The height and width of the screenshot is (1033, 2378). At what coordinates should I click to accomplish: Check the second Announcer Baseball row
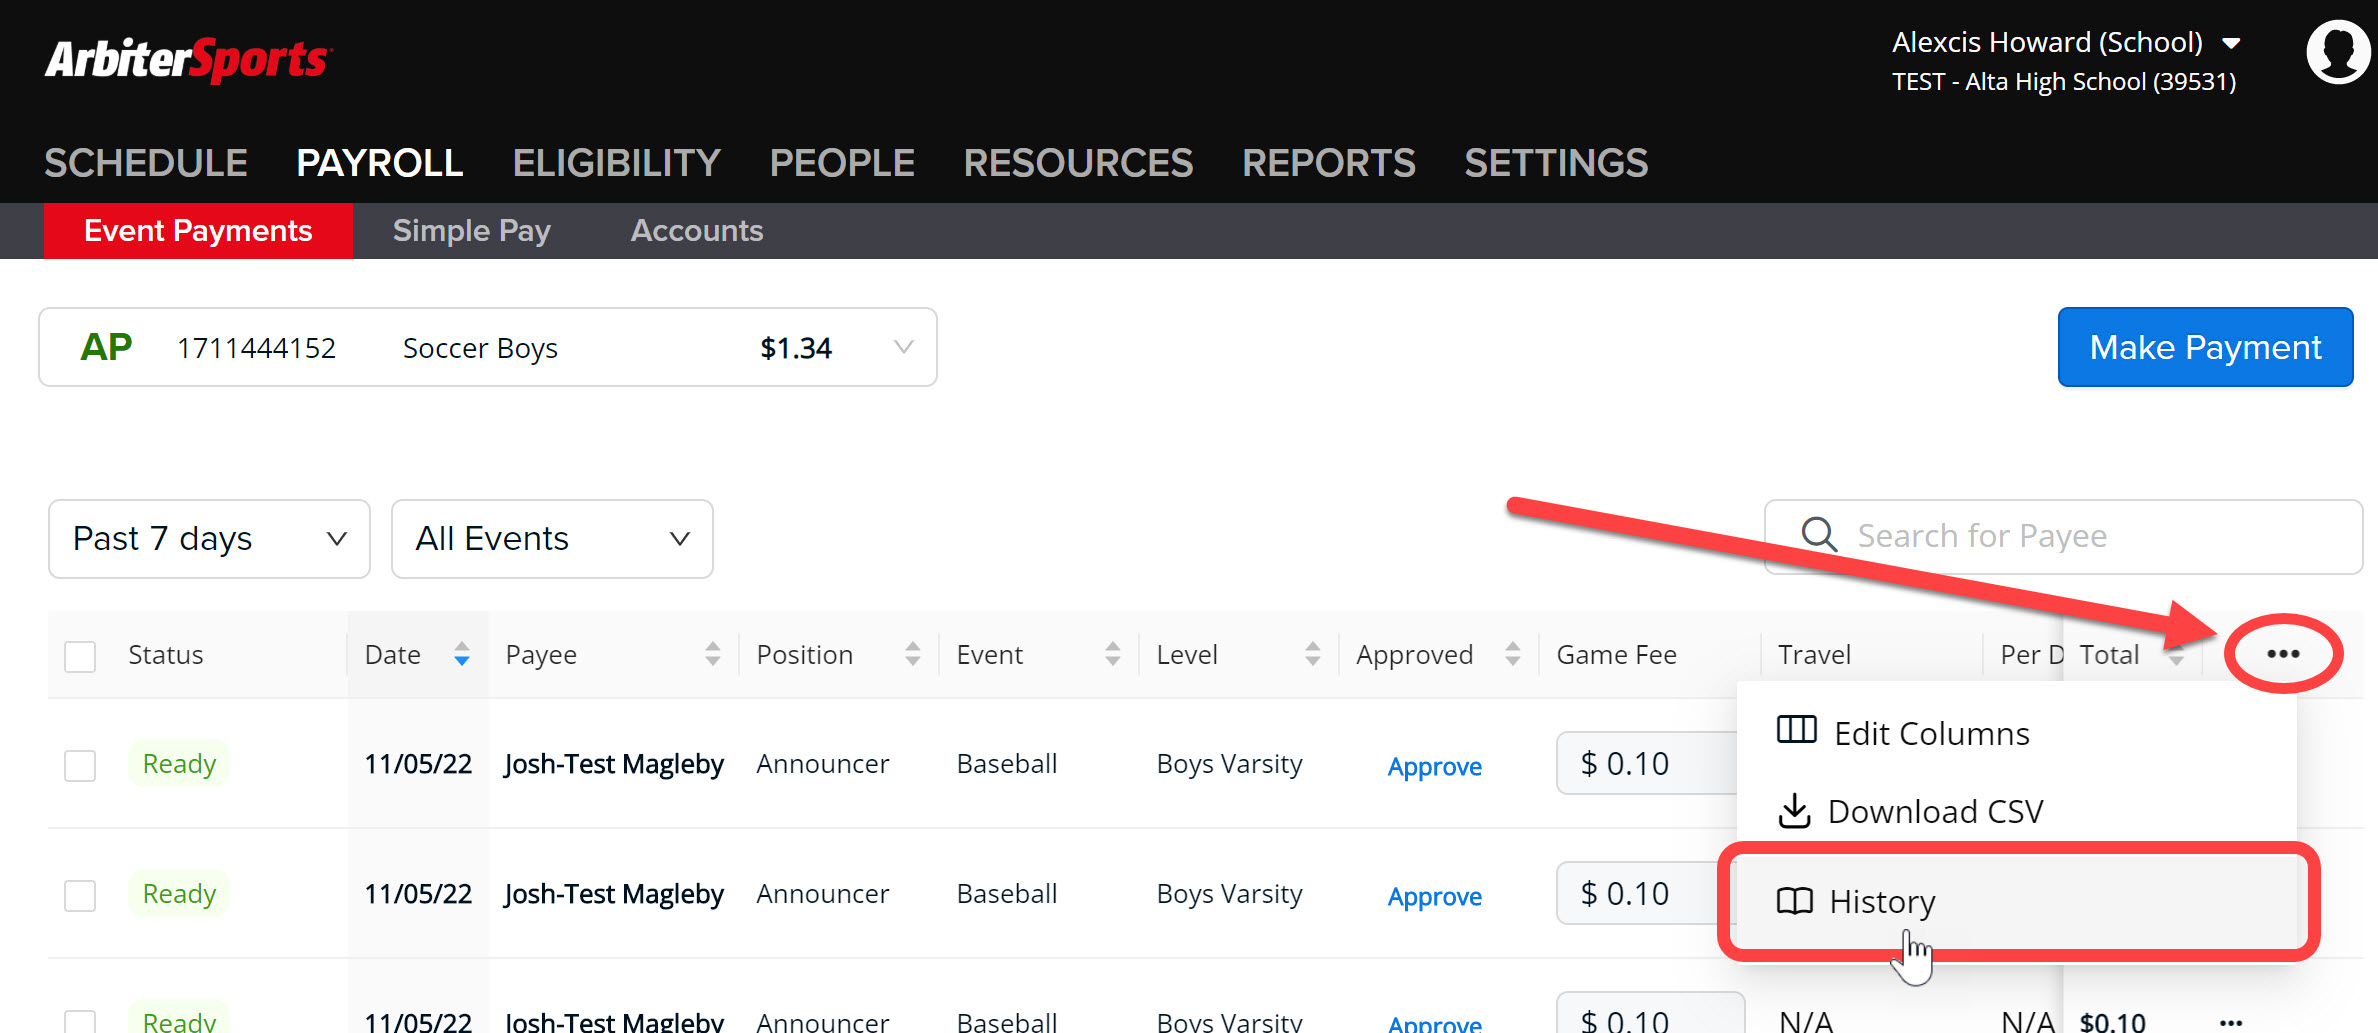(79, 895)
